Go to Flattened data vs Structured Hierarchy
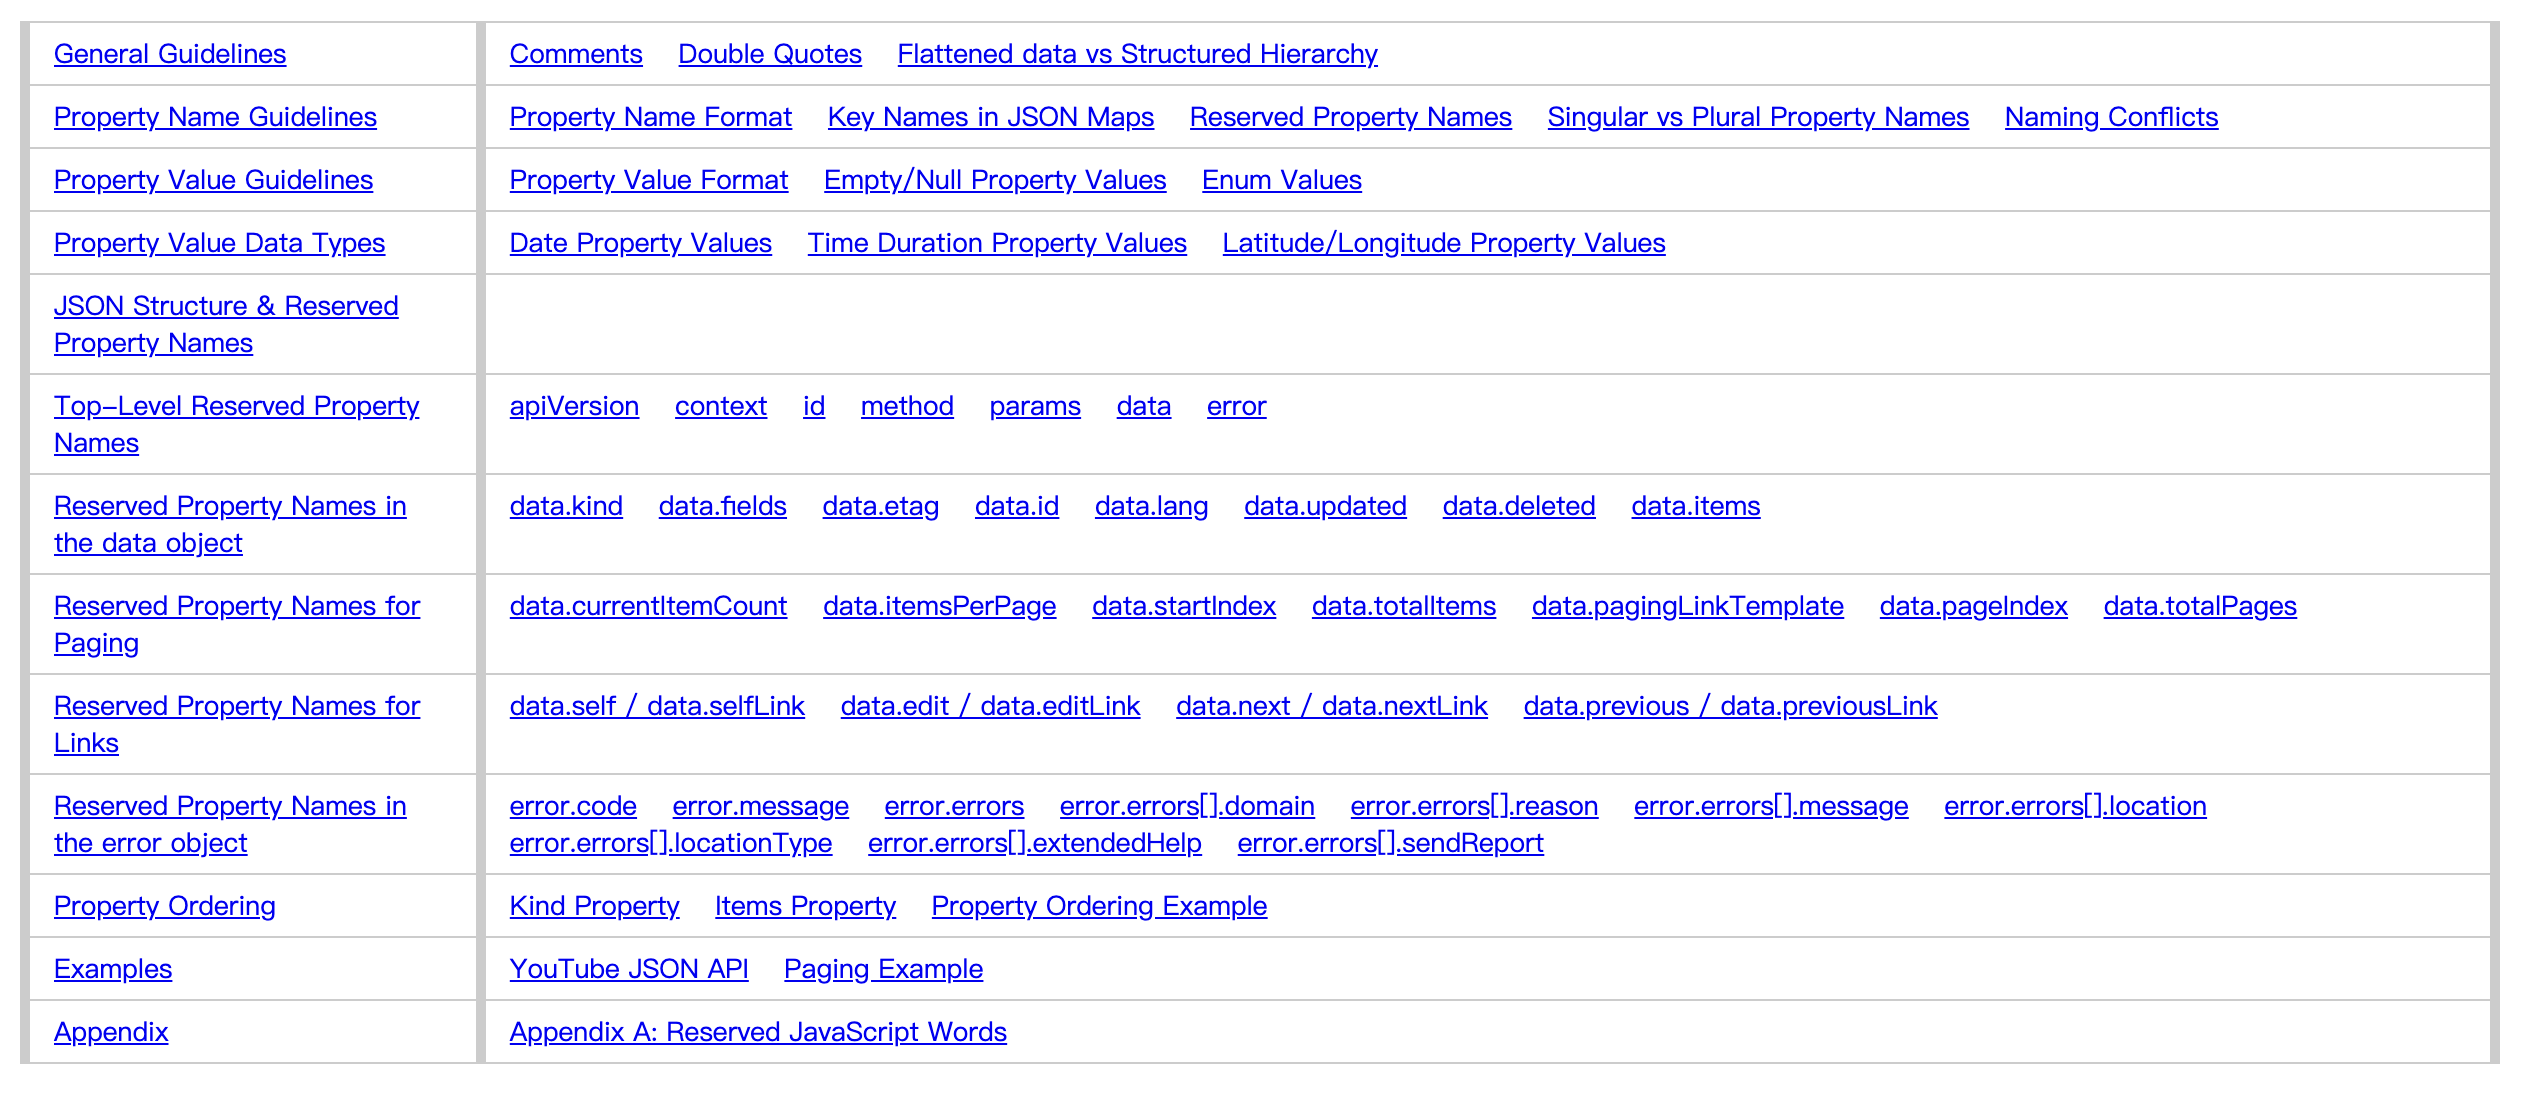Viewport: 2534px width, 1096px height. pyautogui.click(x=1137, y=54)
